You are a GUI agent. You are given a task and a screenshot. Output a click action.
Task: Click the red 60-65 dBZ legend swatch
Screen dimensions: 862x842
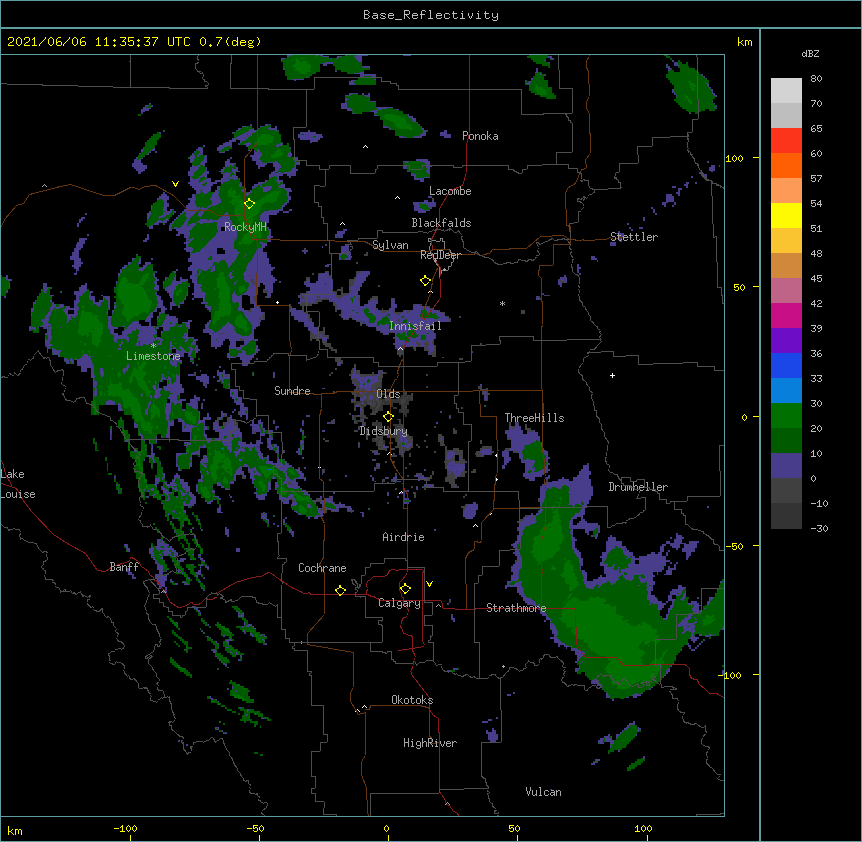786,141
